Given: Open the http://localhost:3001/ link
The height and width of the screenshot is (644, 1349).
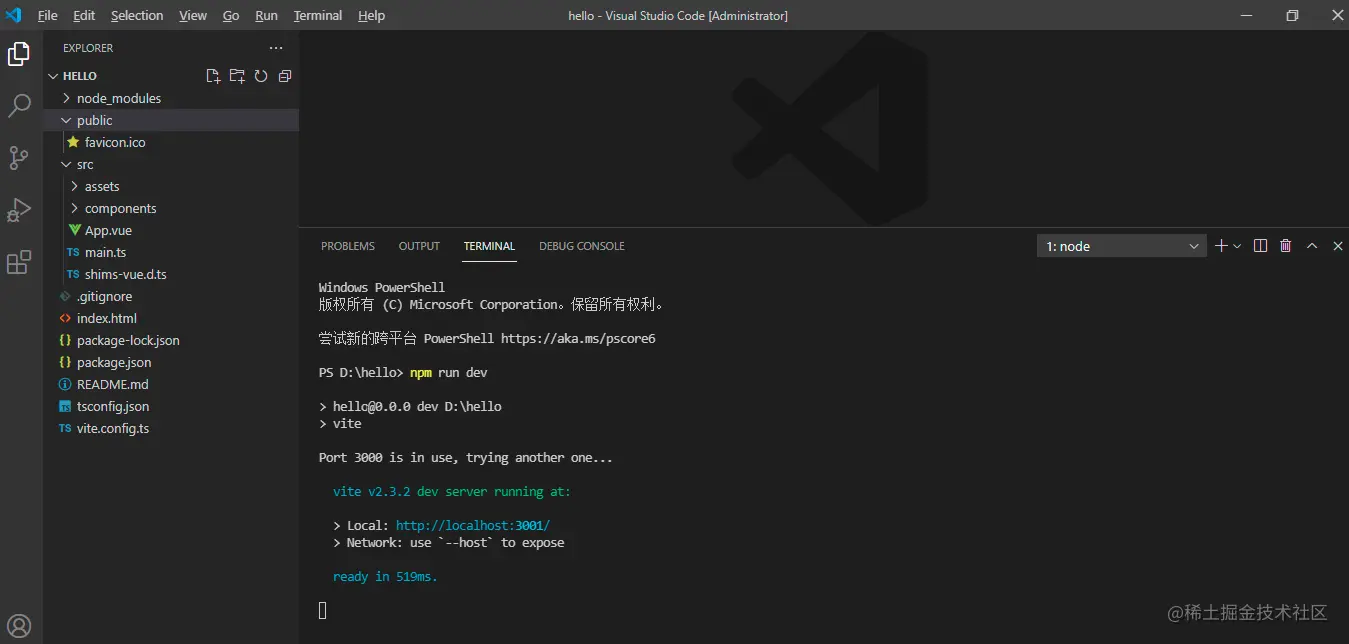Looking at the screenshot, I should coord(473,525).
